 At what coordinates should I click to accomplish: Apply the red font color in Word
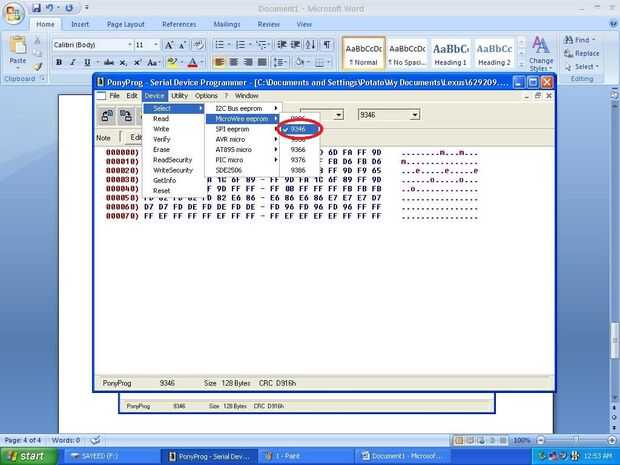coord(193,62)
